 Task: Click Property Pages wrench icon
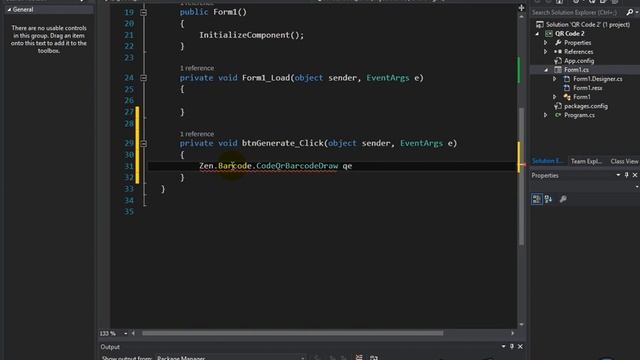coord(563,199)
